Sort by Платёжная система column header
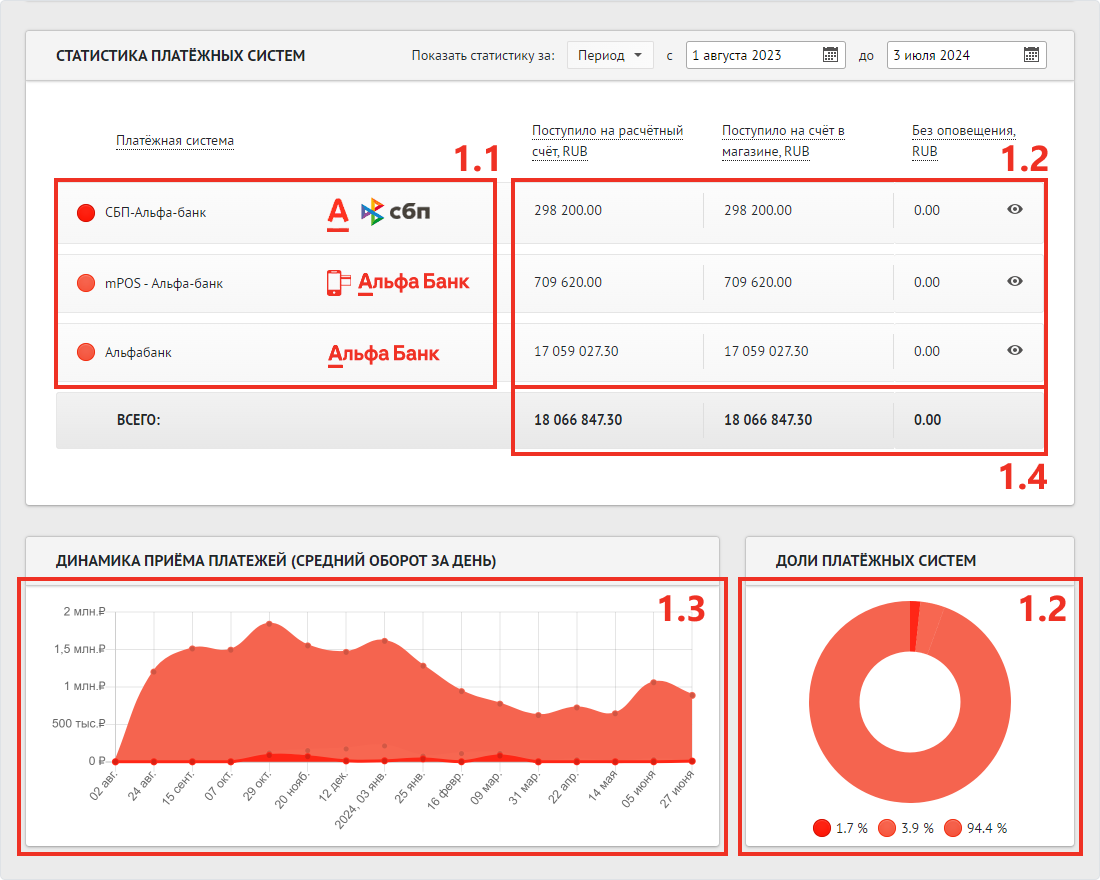The image size is (1100, 880). (x=175, y=140)
